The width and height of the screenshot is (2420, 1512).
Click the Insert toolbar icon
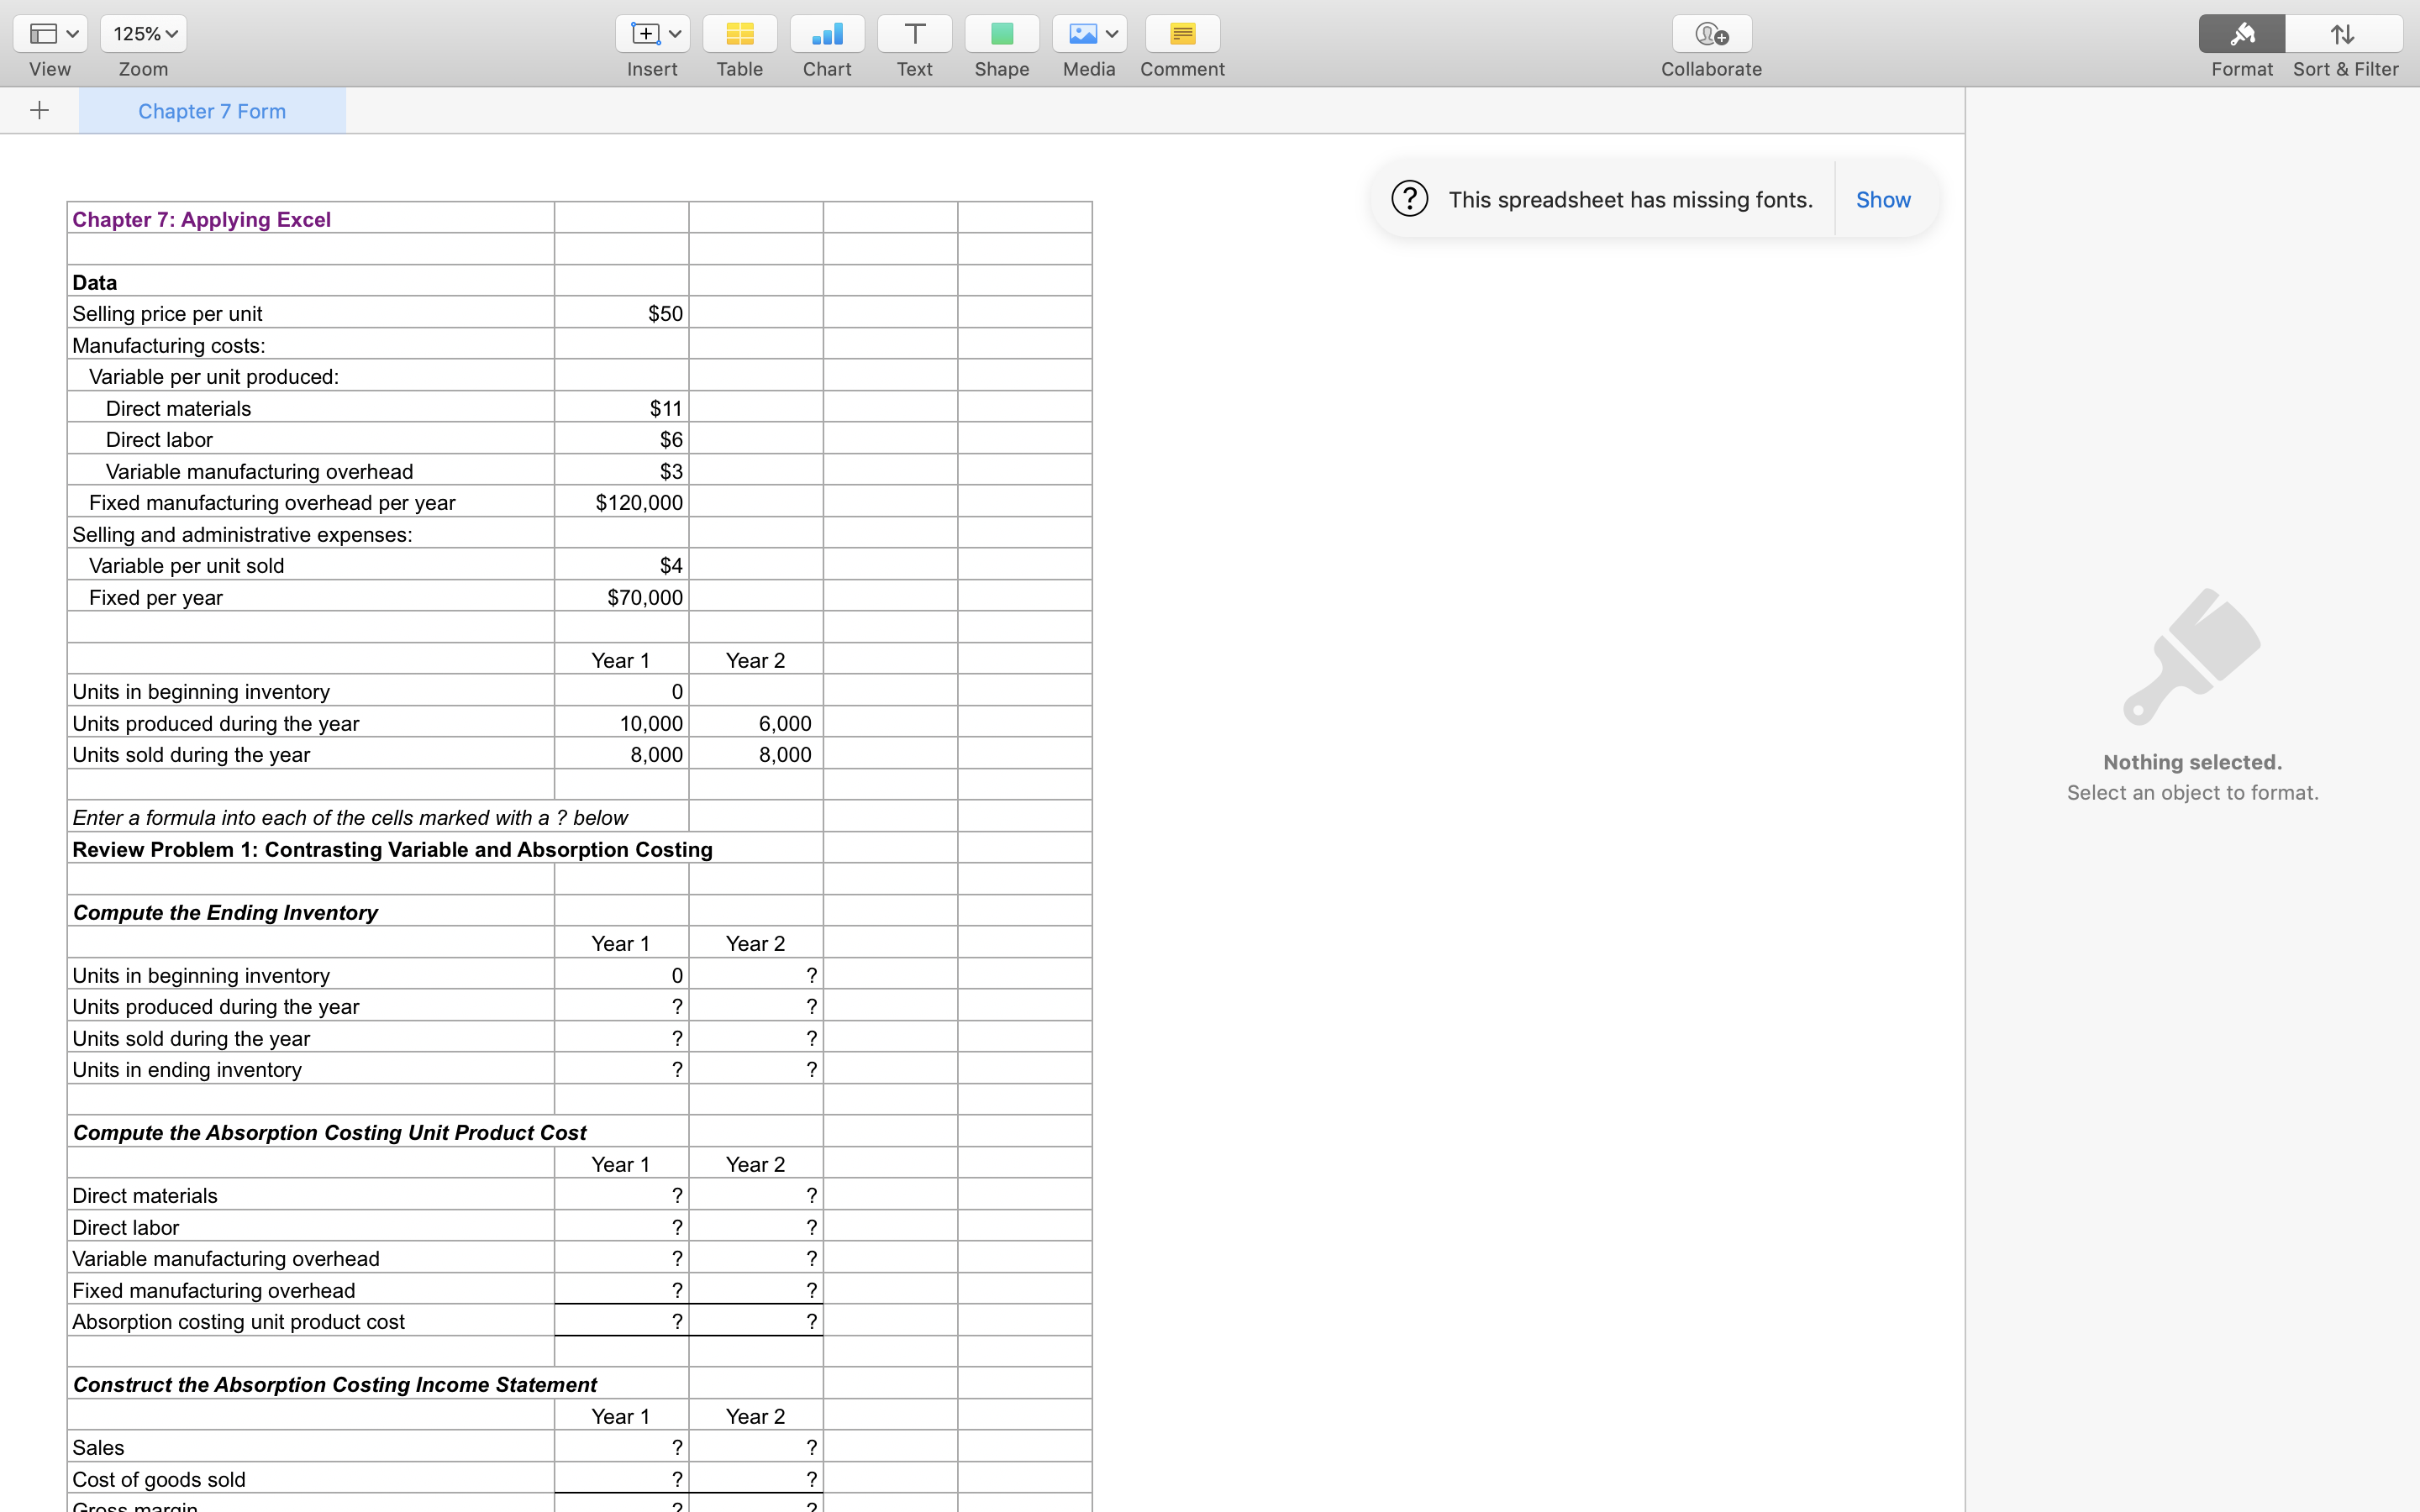(x=645, y=33)
